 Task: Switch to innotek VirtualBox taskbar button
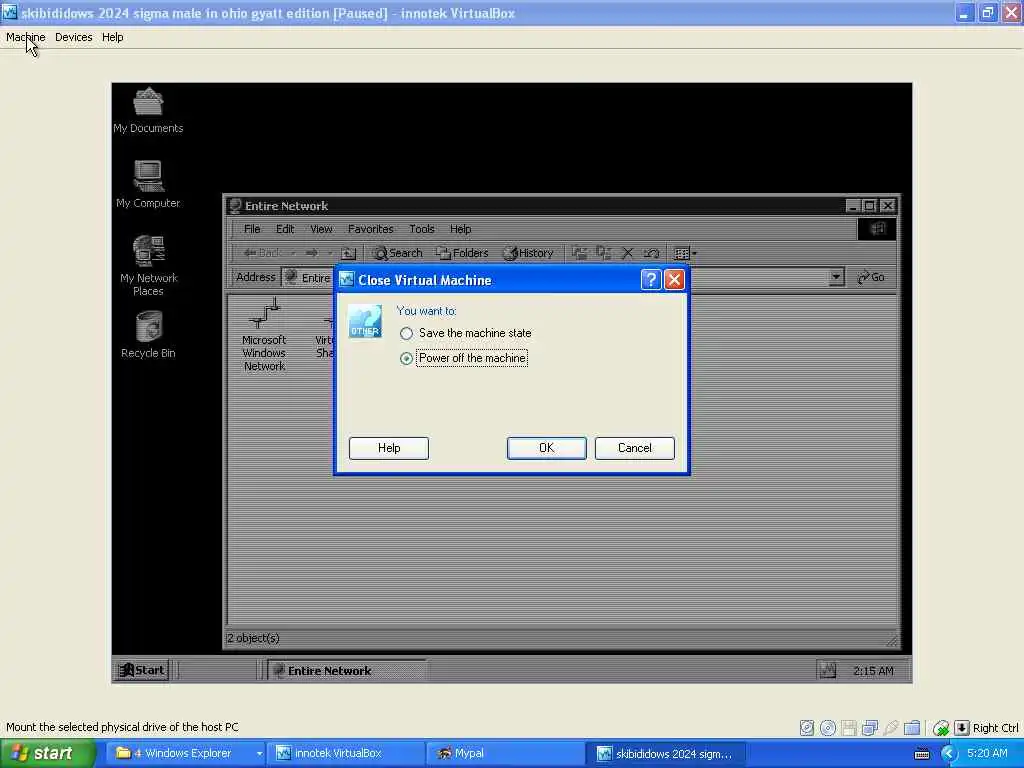(345, 753)
